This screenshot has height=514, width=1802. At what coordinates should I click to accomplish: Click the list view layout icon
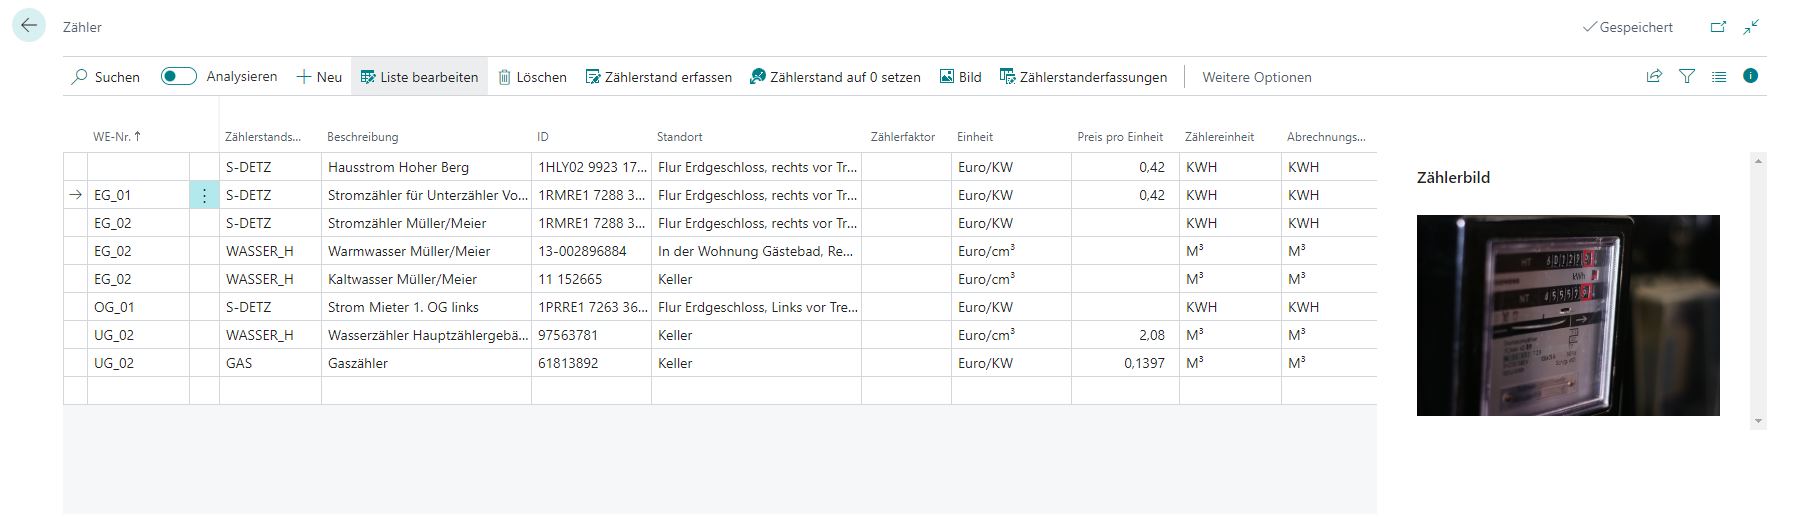1719,76
